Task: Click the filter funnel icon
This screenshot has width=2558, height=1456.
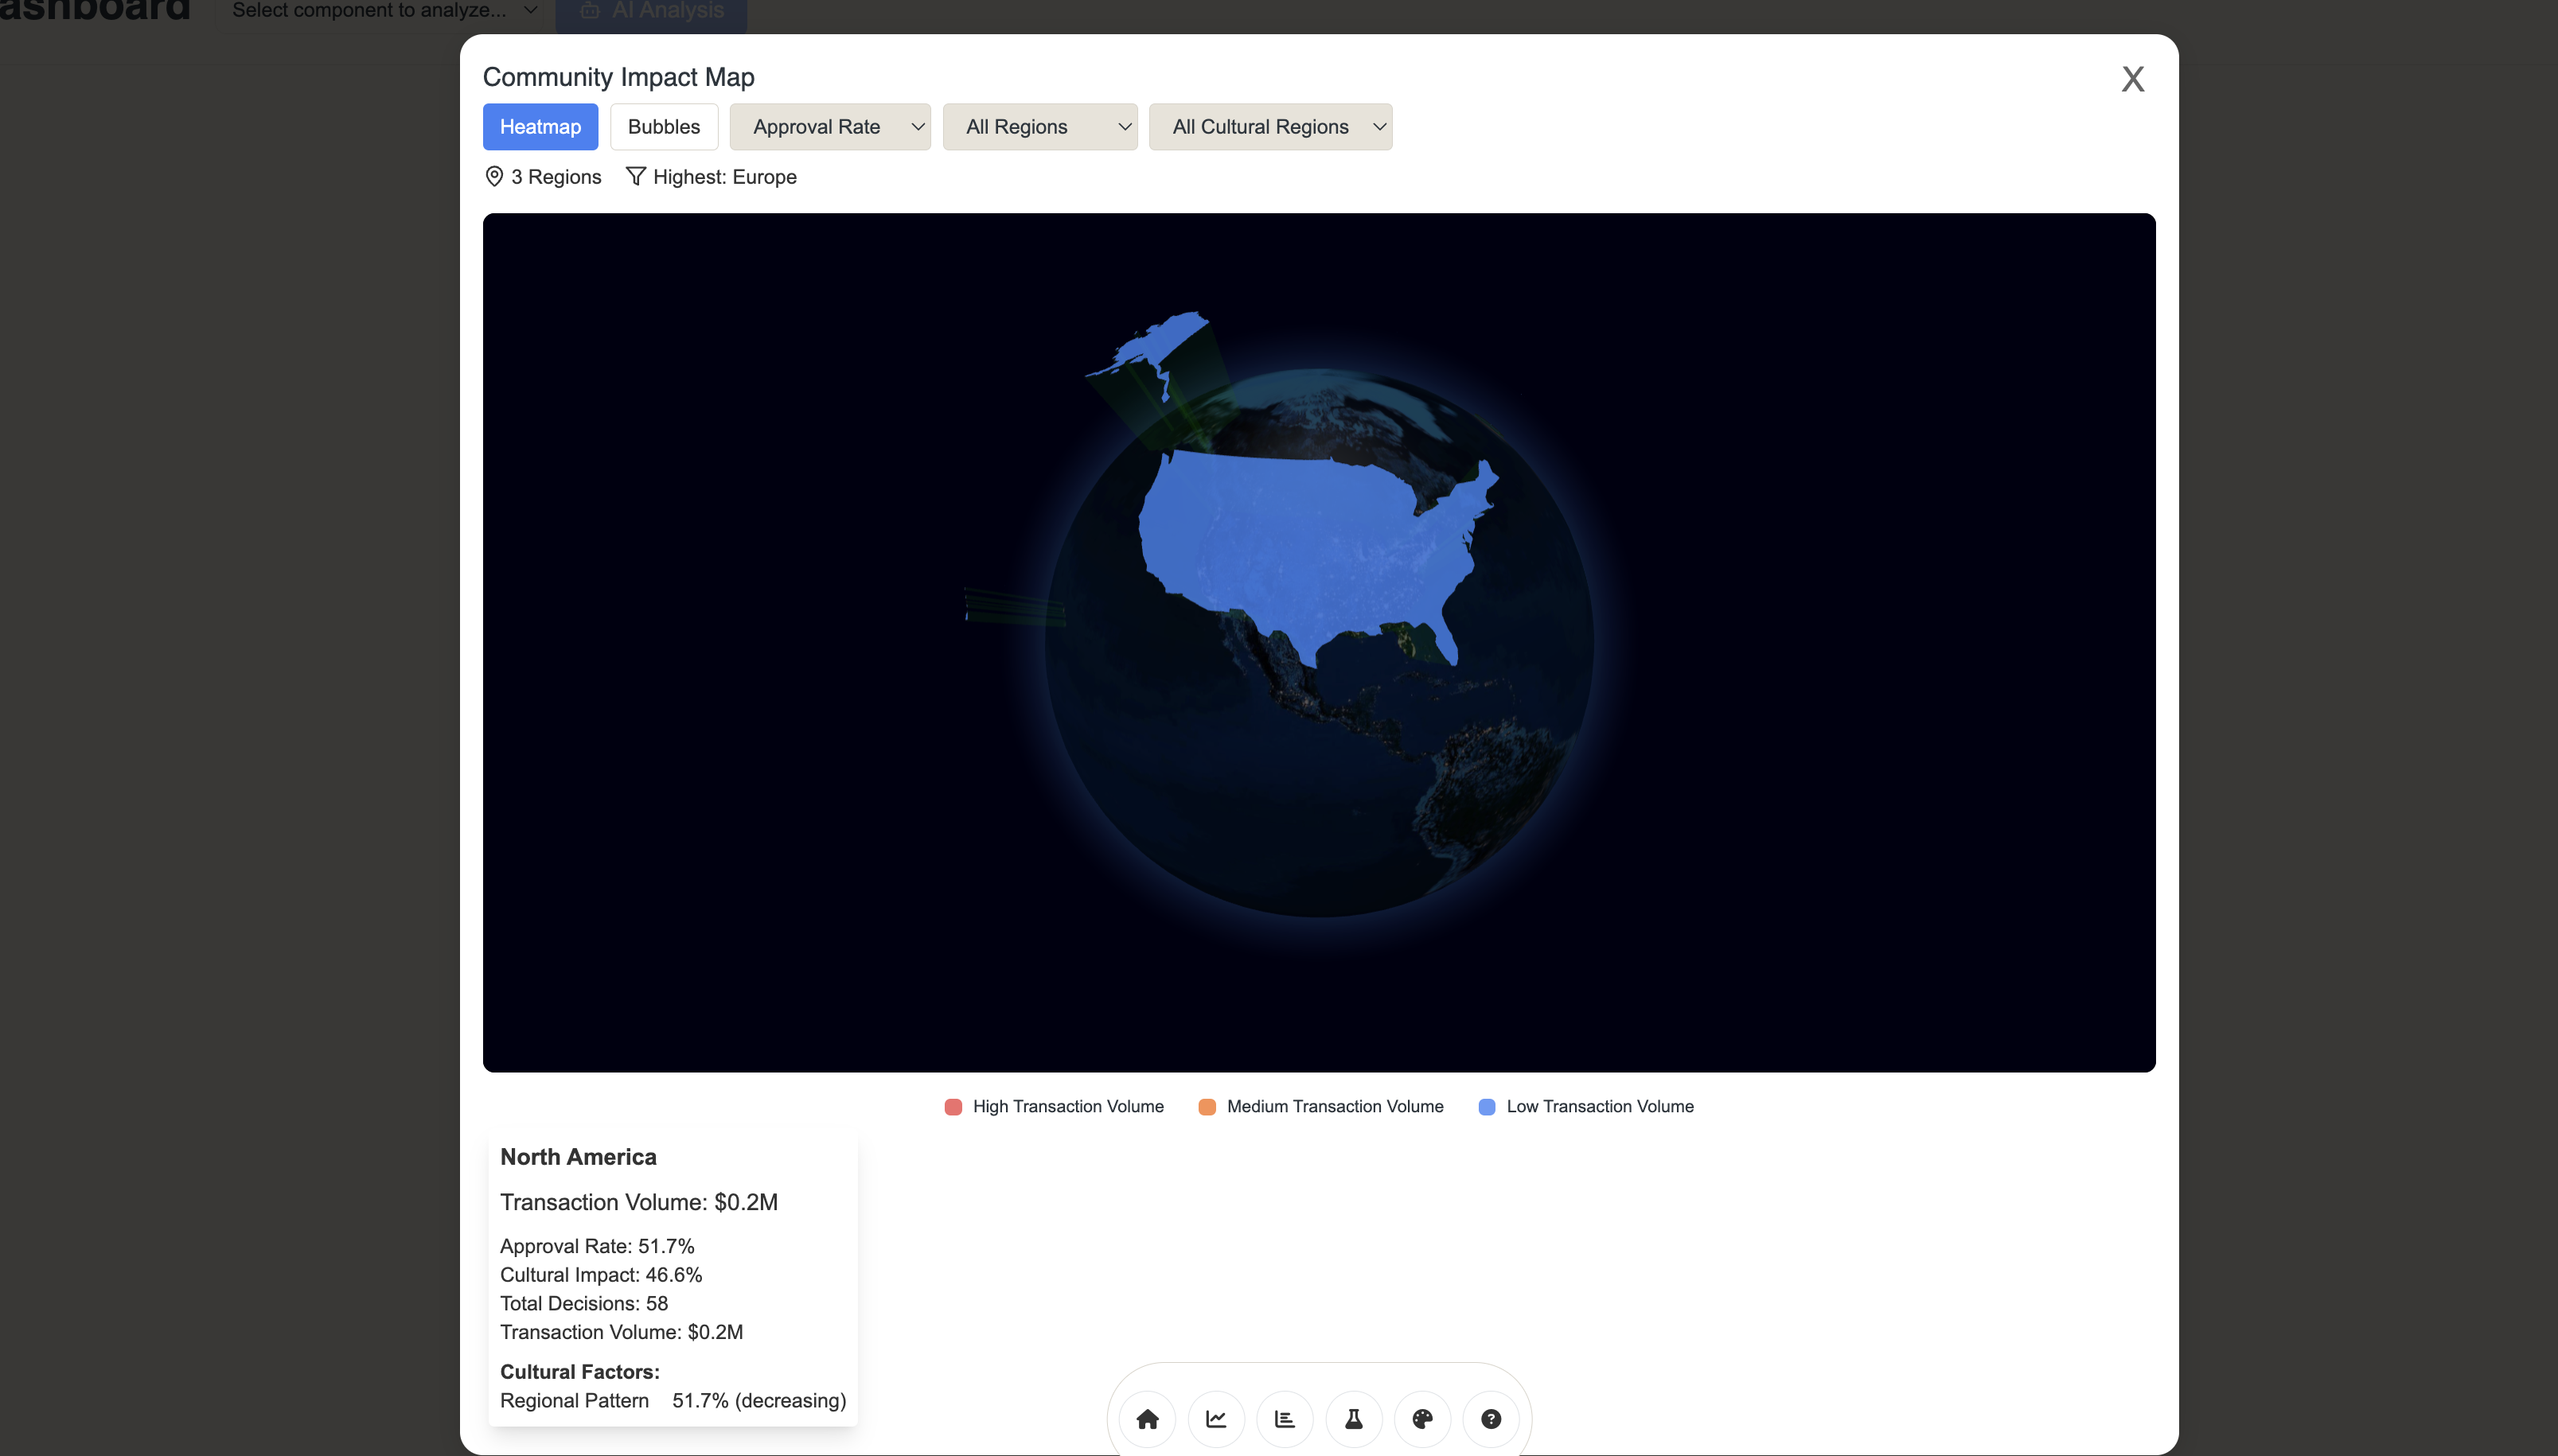Action: (635, 176)
